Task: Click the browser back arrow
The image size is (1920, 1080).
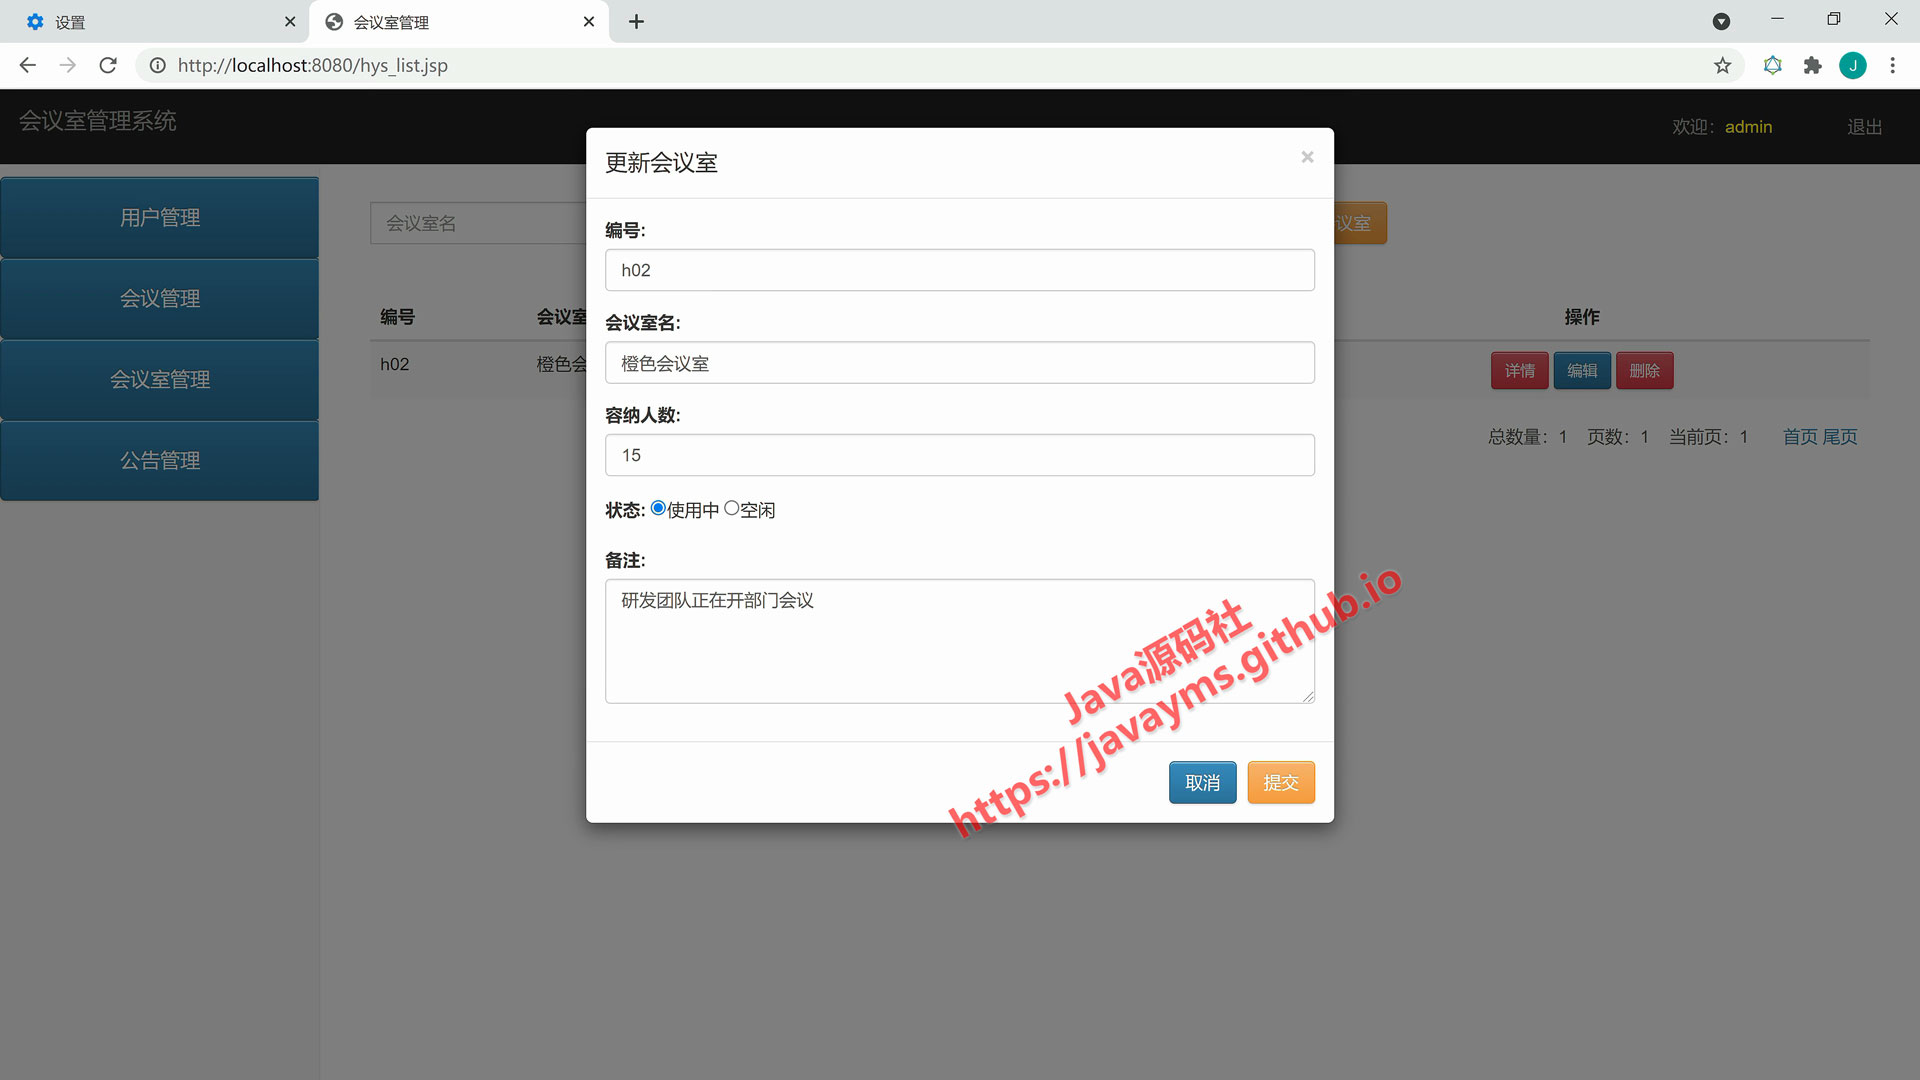Action: point(27,65)
